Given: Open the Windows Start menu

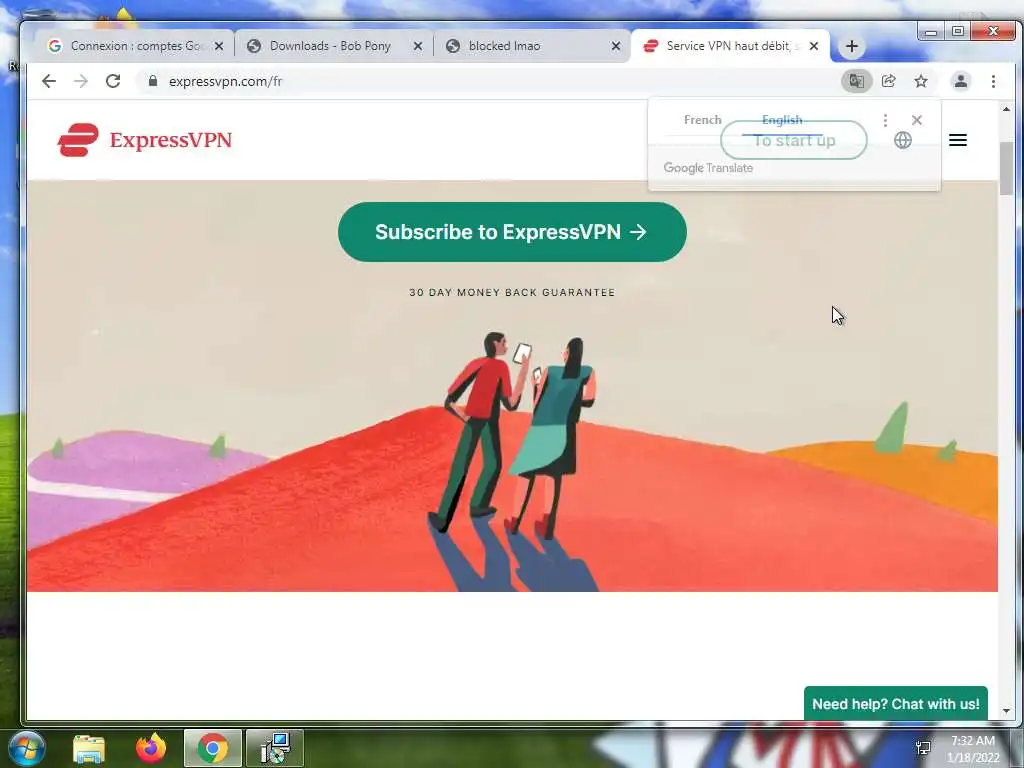Looking at the screenshot, I should (26, 748).
